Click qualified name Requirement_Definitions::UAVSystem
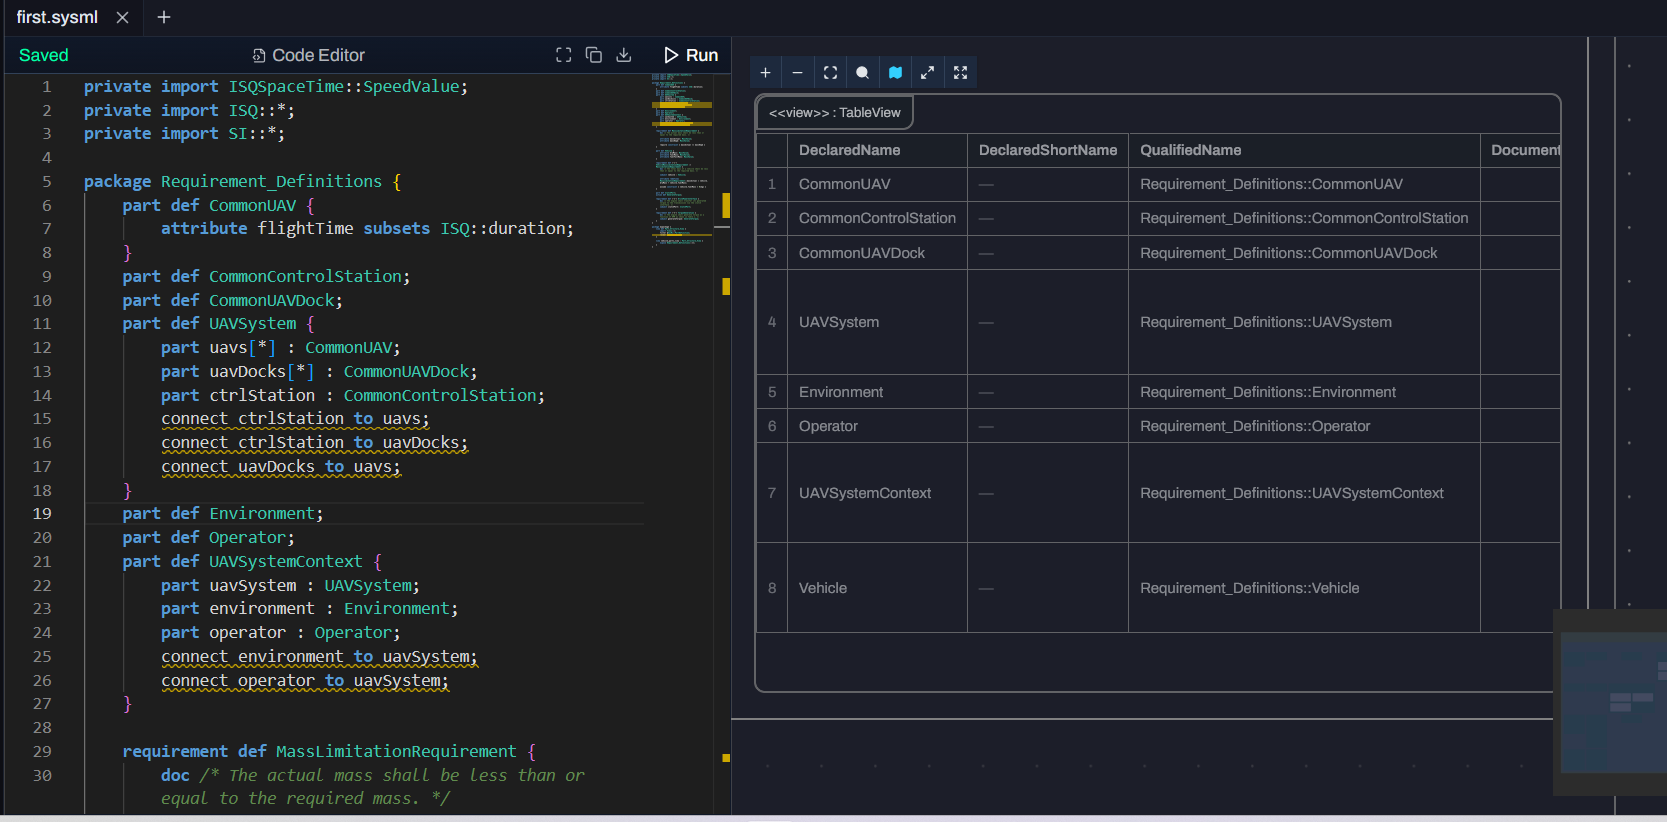 pos(1265,322)
